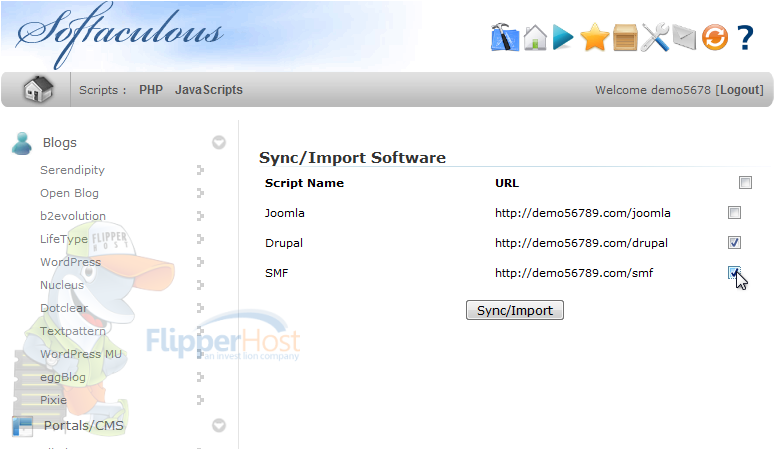Open script demos via blue play icon
Screen dimensions: 776x450
pos(563,38)
